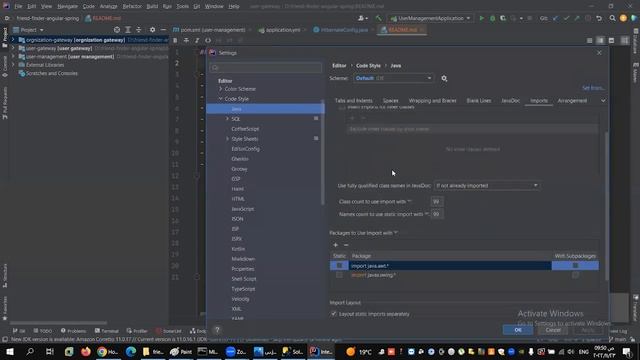Expand Color Scheme tree node
The height and width of the screenshot is (360, 640).
pyautogui.click(x=221, y=89)
